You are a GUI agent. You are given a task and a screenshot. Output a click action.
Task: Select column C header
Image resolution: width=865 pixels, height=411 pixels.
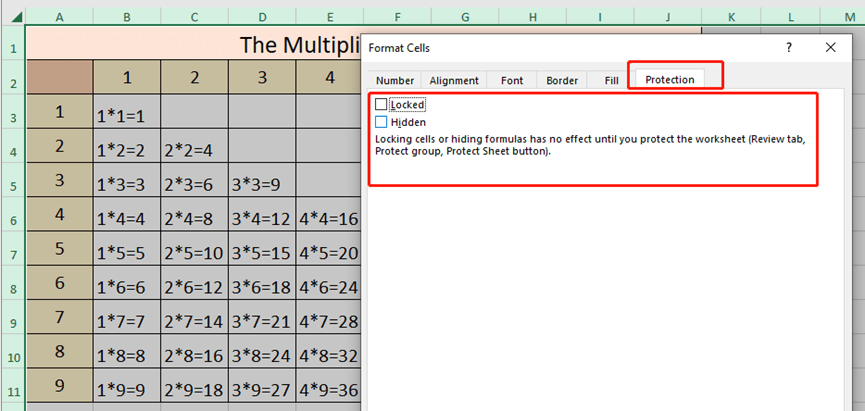coord(195,18)
